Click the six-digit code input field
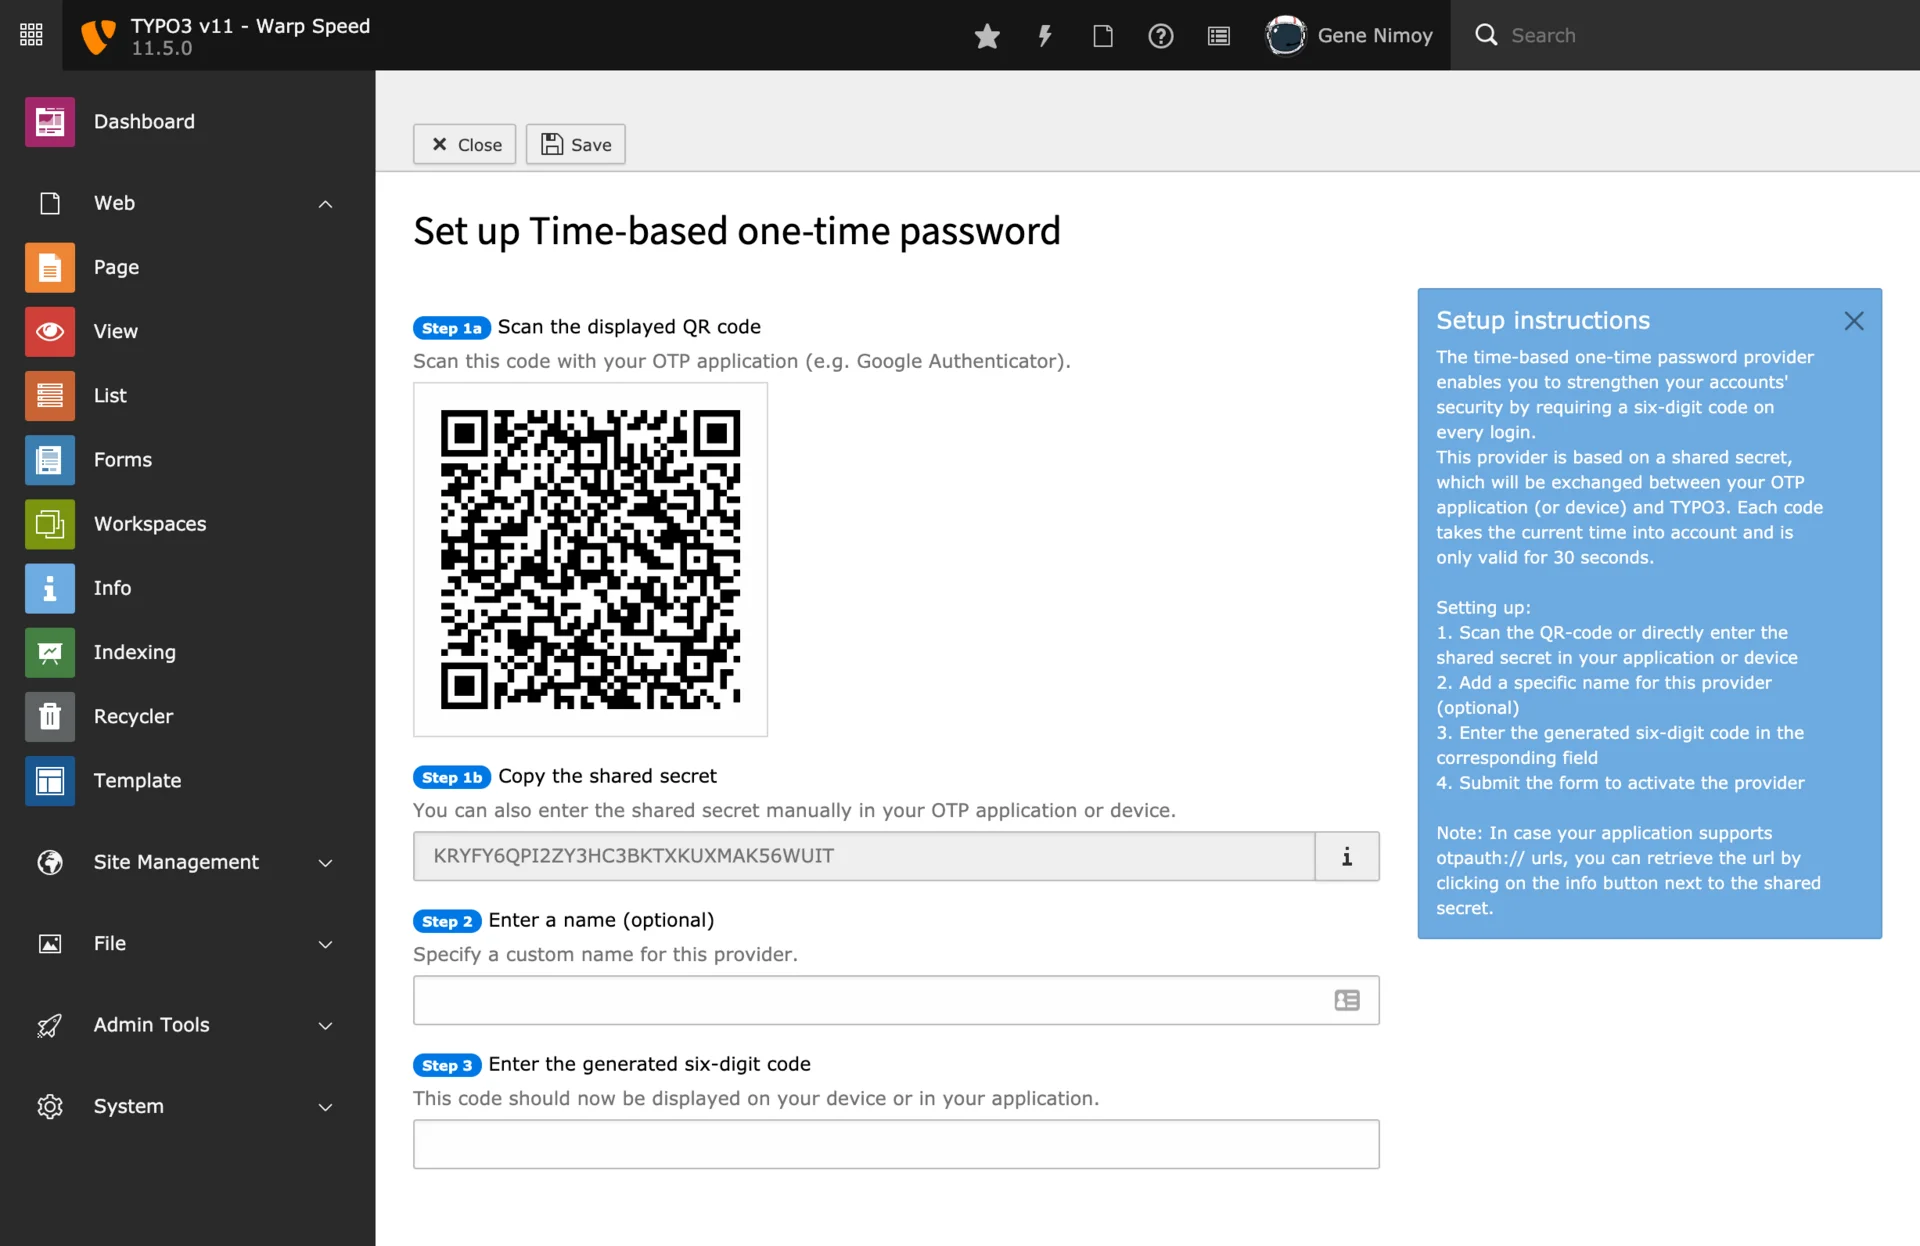The height and width of the screenshot is (1246, 1920). point(895,1143)
